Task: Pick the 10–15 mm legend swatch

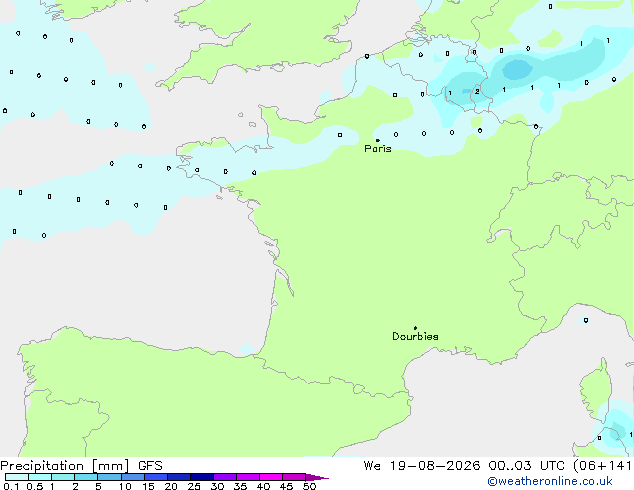Action: point(133,477)
